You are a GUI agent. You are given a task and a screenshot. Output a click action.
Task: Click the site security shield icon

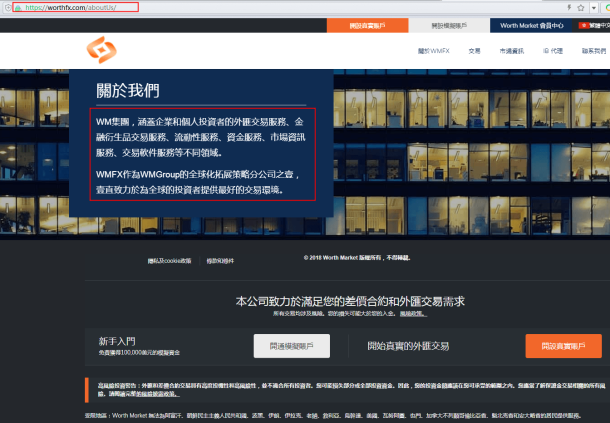[7, 7]
